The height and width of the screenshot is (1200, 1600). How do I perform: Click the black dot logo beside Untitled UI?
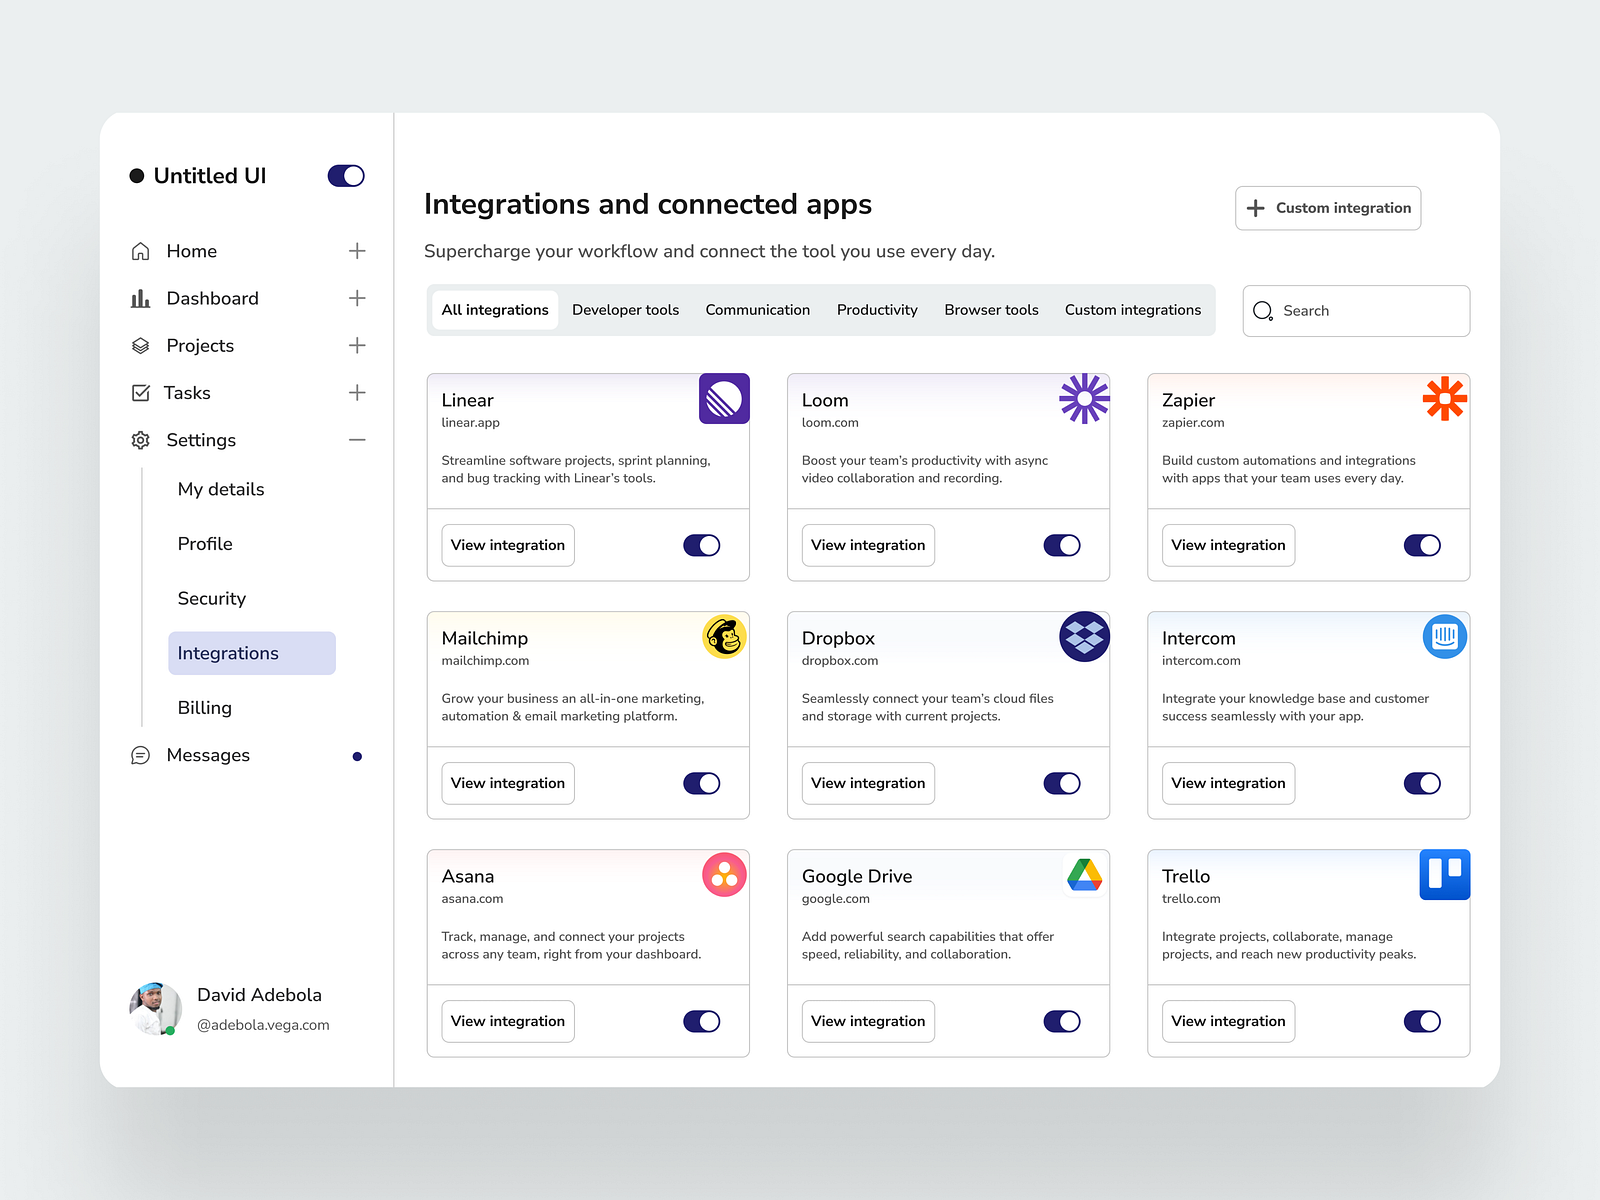tap(137, 176)
